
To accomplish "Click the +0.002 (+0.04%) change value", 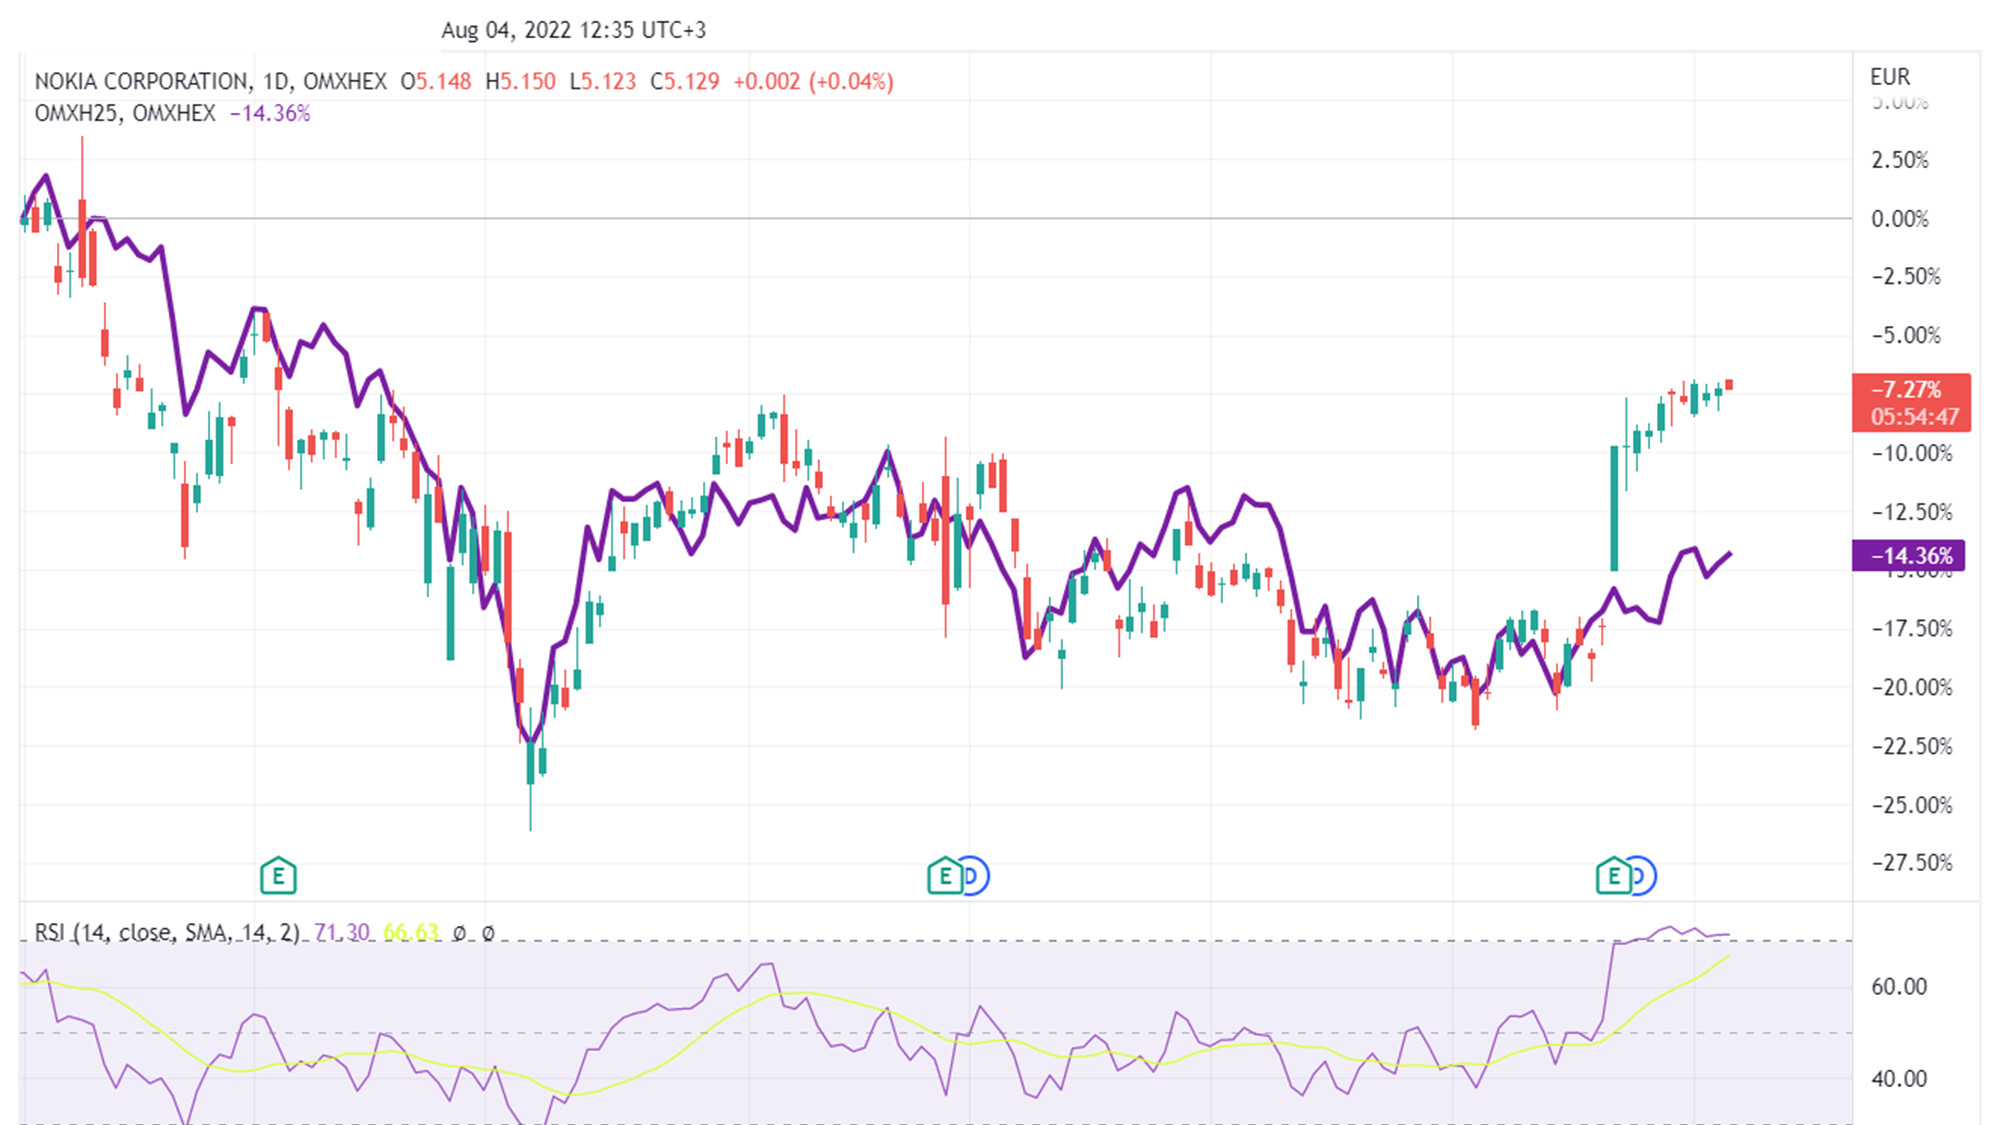I will click(813, 81).
